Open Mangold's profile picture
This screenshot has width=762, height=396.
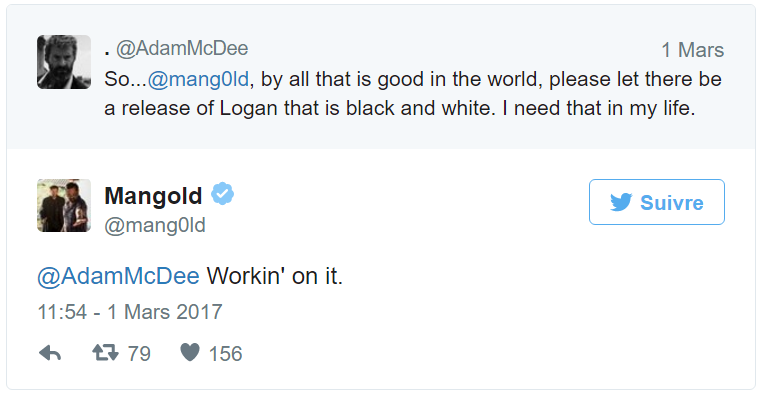pos(64,206)
